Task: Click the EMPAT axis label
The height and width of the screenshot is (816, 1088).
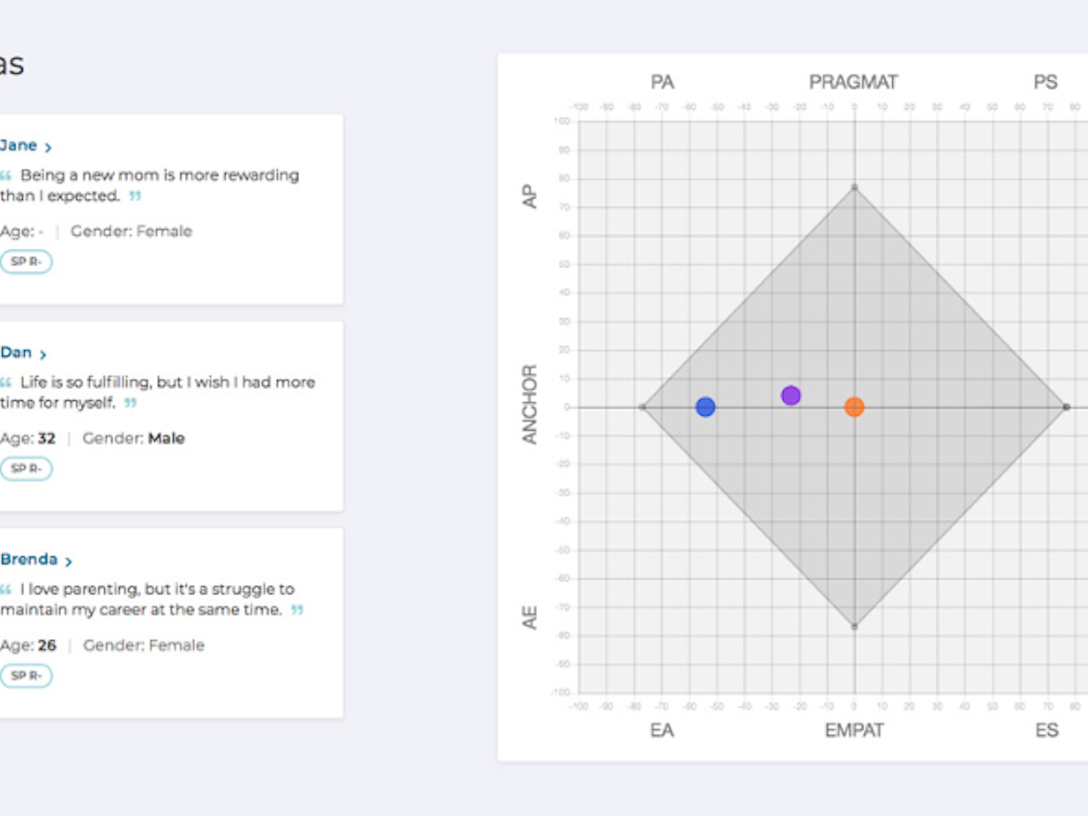Action: tap(854, 731)
